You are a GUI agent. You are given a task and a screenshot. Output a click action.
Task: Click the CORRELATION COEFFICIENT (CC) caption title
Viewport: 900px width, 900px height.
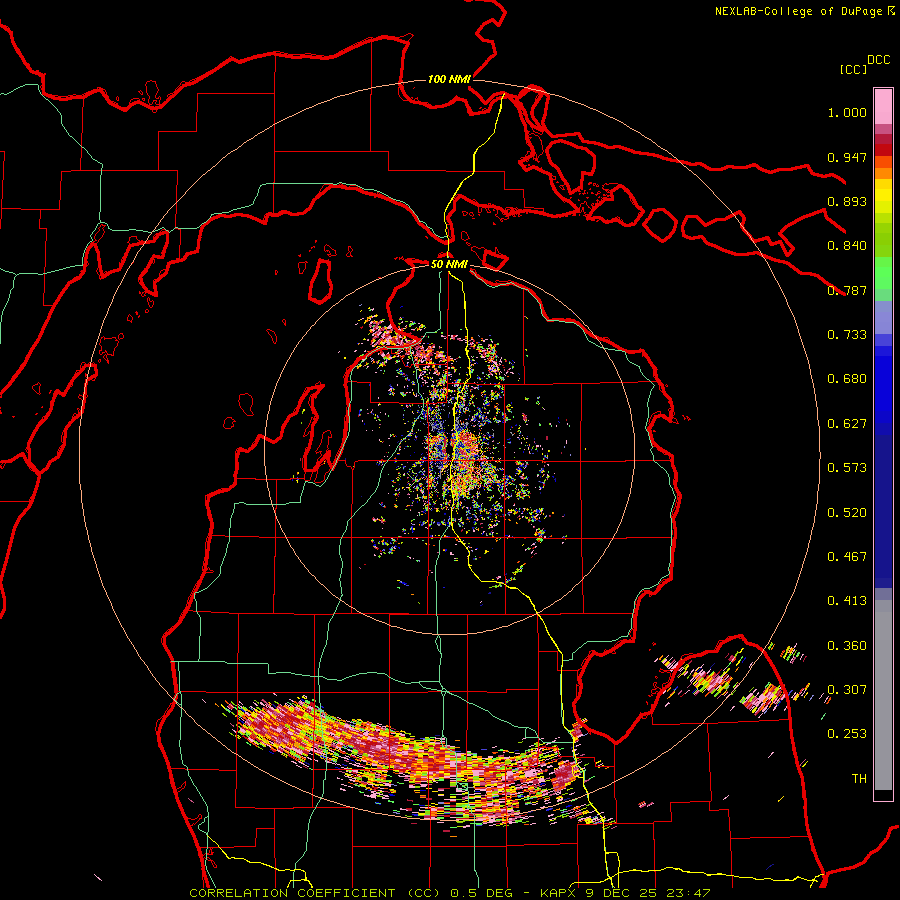point(314,893)
